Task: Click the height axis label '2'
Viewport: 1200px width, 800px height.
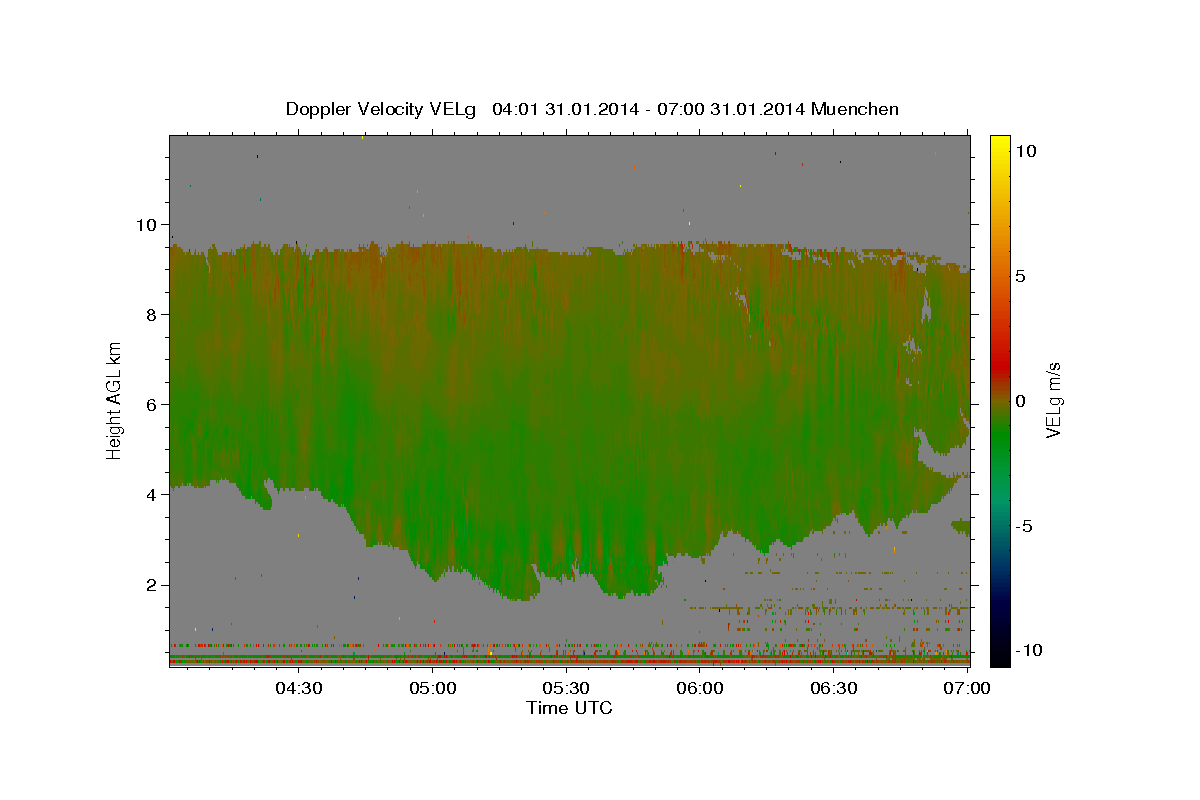Action: 149,585
